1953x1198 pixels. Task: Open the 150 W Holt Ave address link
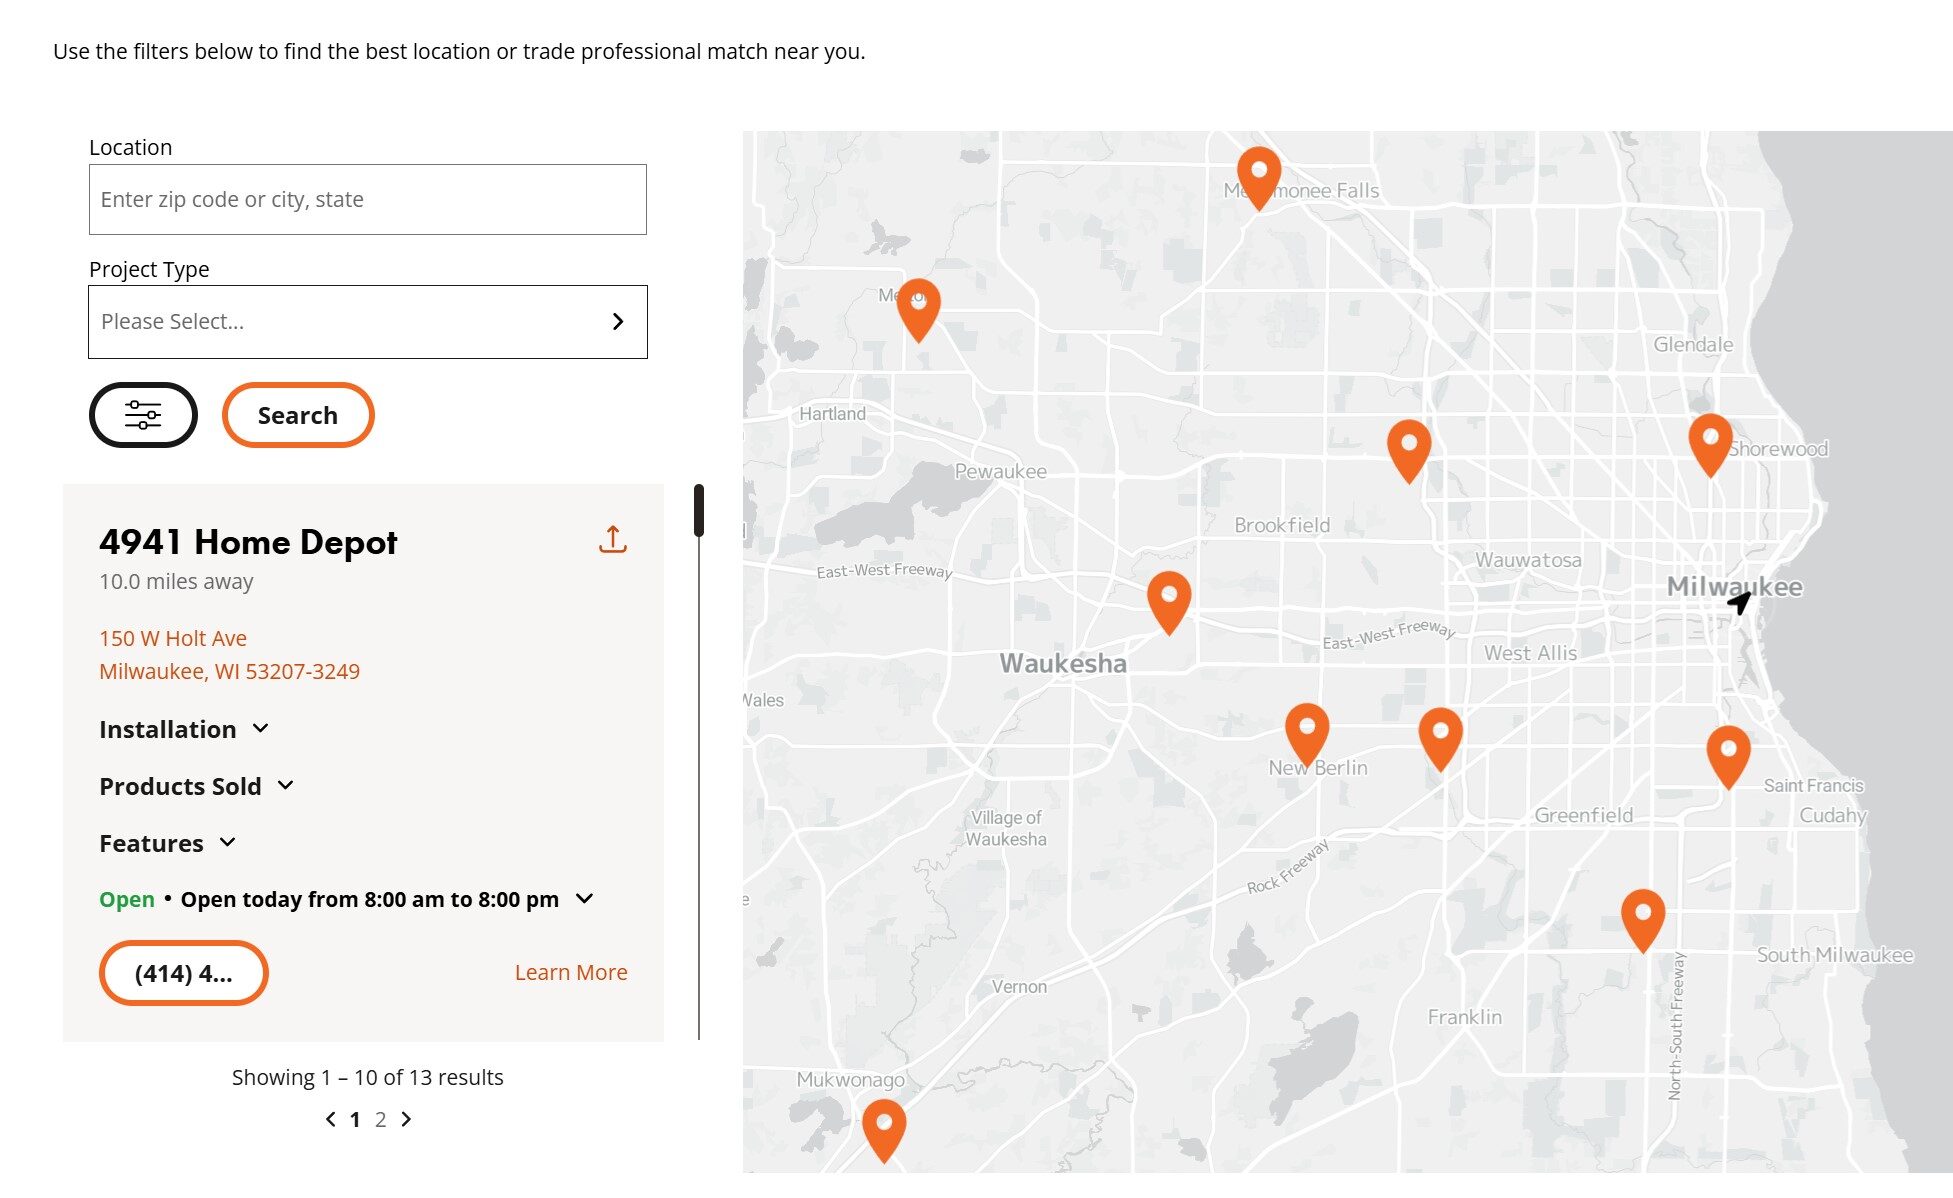(x=229, y=655)
